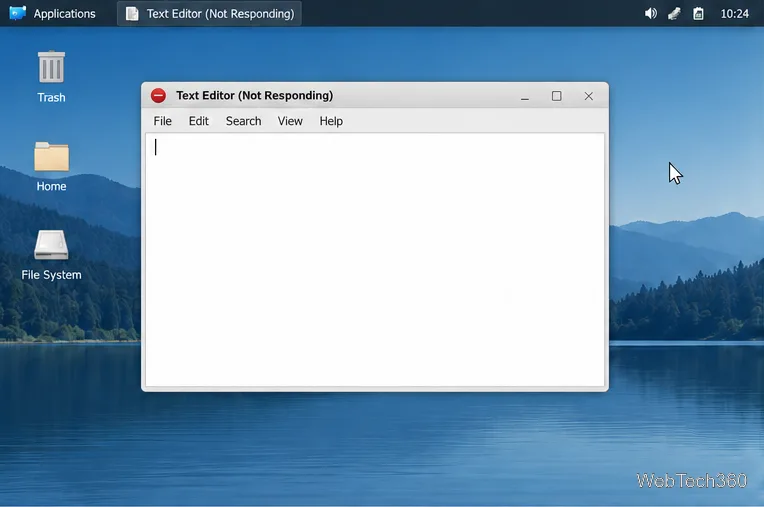764x507 pixels.
Task: Click the Text Editor (Not Responding) title bar text
Action: point(254,95)
